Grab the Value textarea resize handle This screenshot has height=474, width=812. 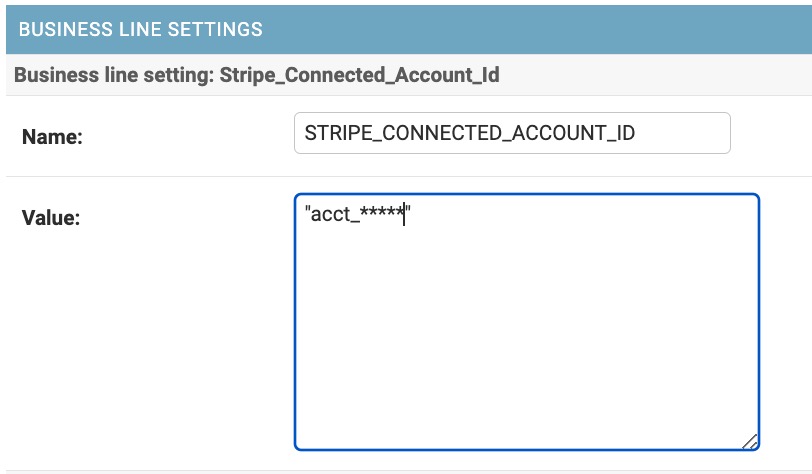pyautogui.click(x=751, y=441)
